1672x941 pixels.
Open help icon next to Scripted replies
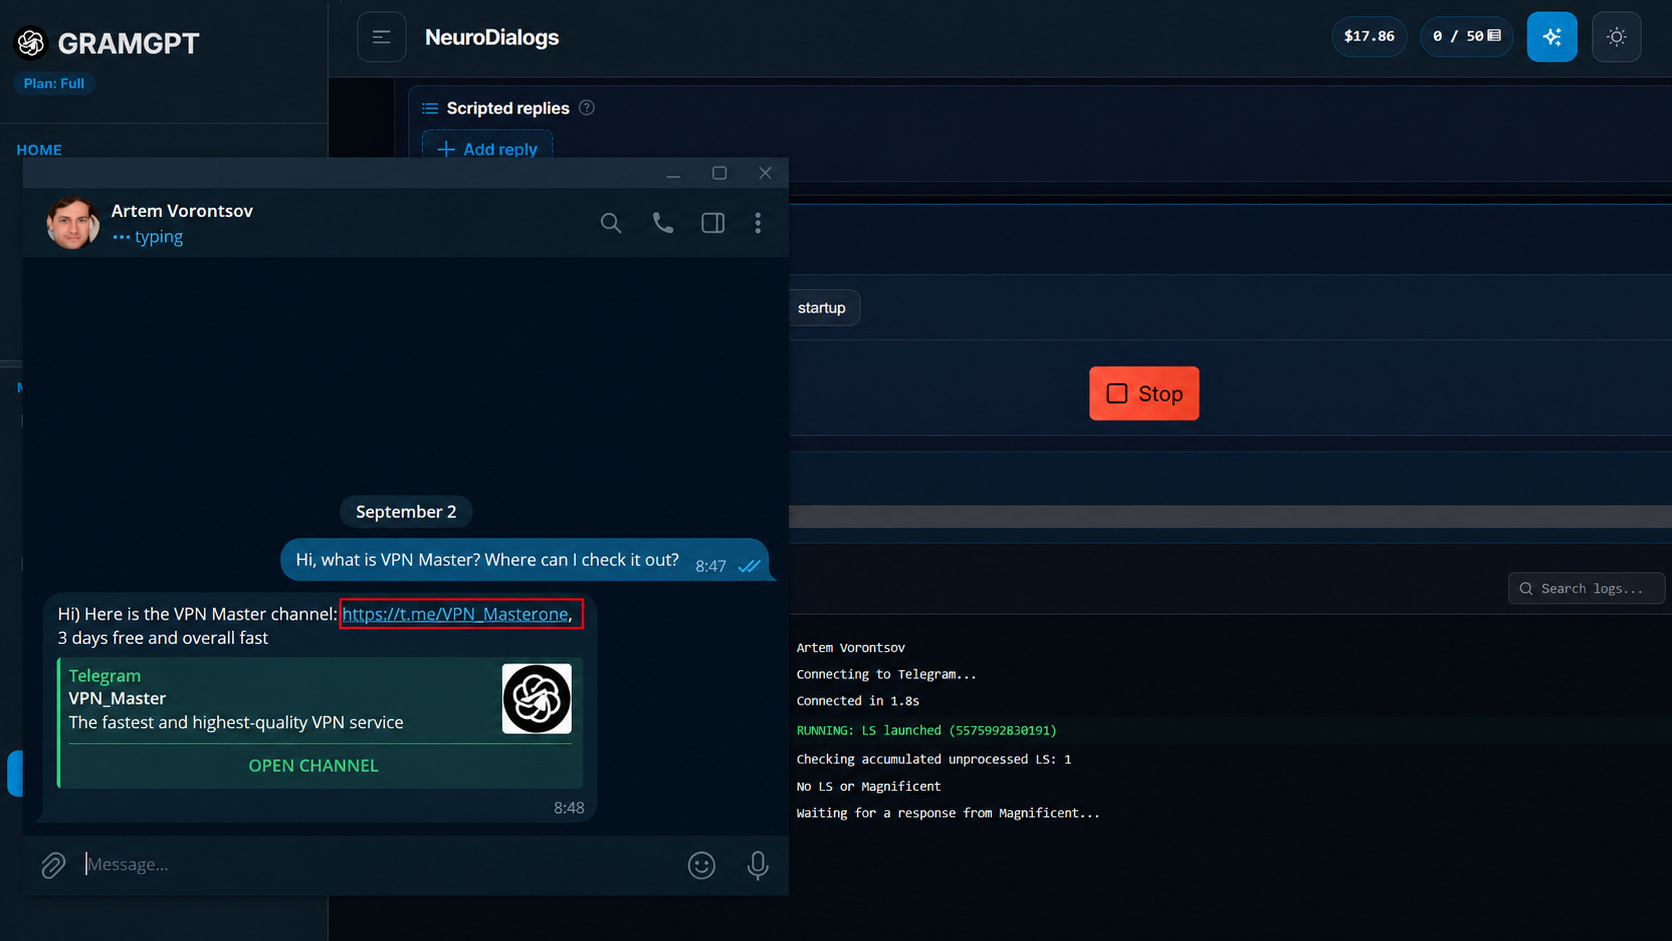point(587,108)
